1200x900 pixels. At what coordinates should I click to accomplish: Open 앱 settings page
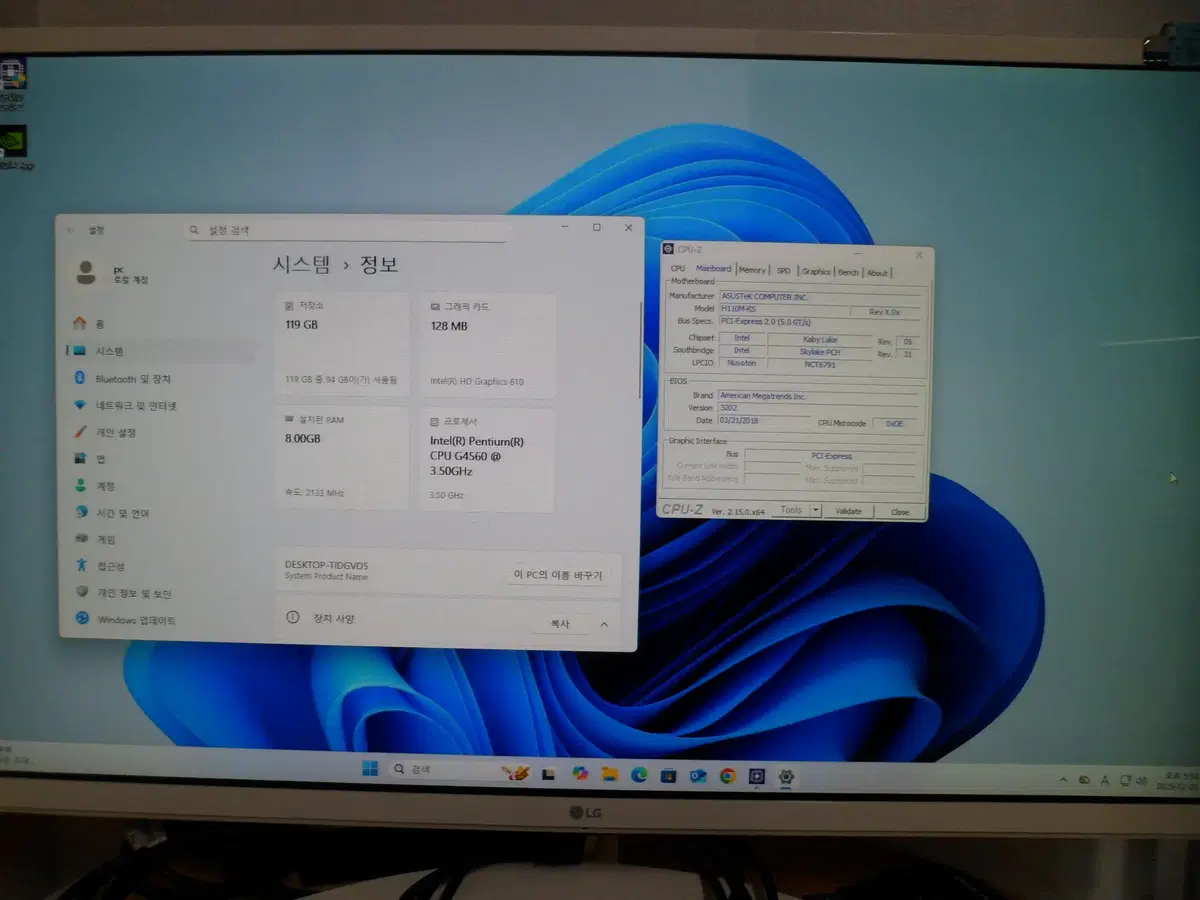click(x=158, y=459)
